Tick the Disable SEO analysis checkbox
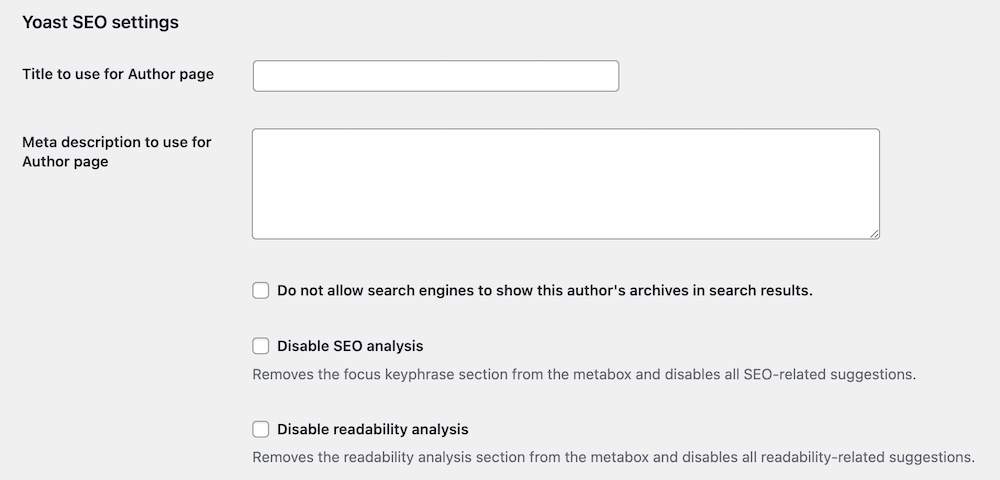The height and width of the screenshot is (480, 1000). 260,346
